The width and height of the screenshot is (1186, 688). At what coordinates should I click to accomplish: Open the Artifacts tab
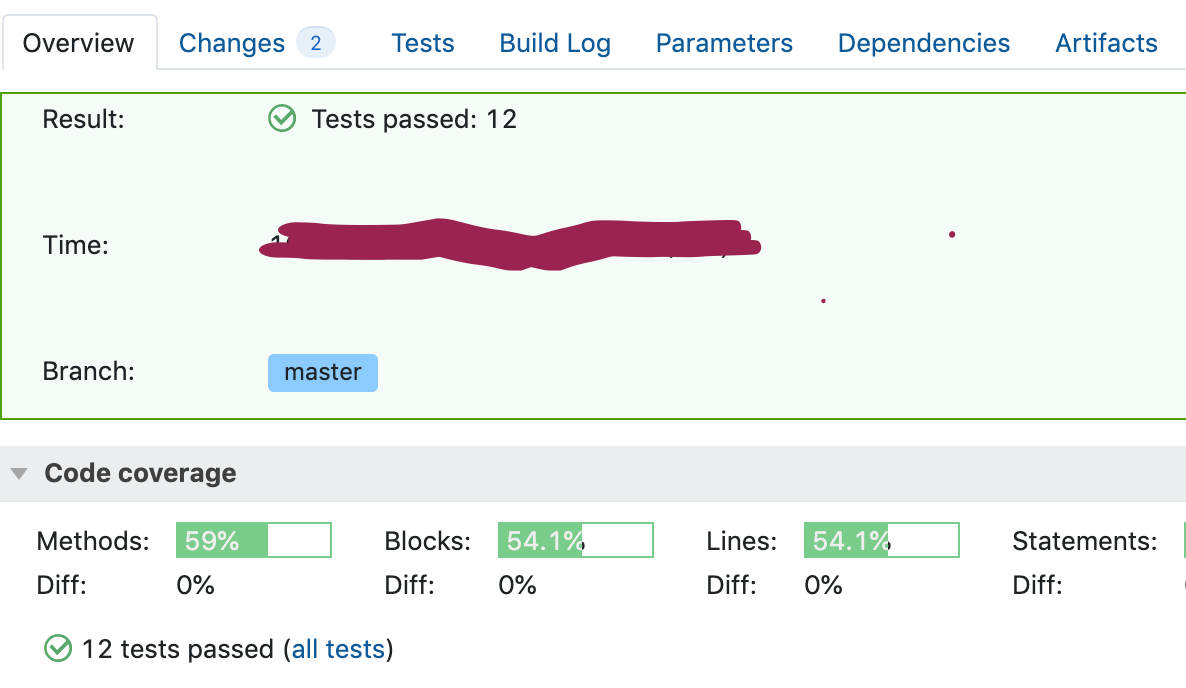point(1105,42)
